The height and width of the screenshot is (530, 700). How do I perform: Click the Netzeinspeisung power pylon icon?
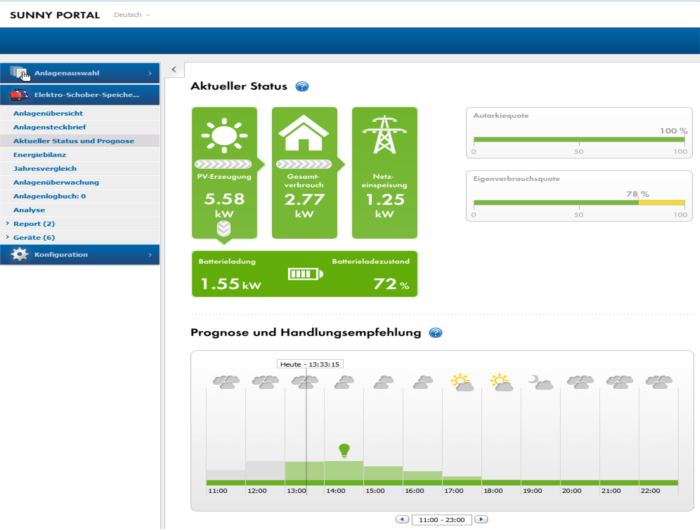(384, 135)
